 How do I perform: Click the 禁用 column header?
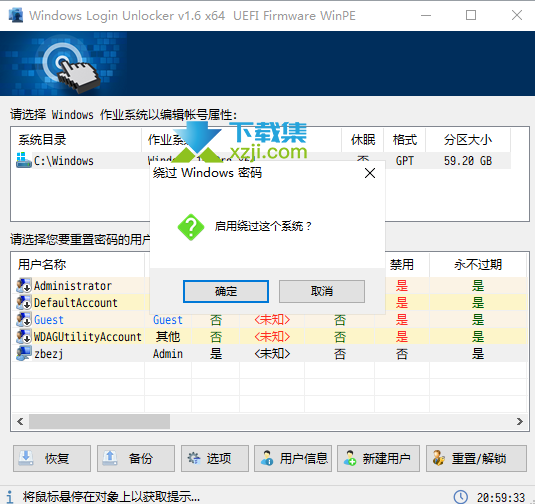402,264
